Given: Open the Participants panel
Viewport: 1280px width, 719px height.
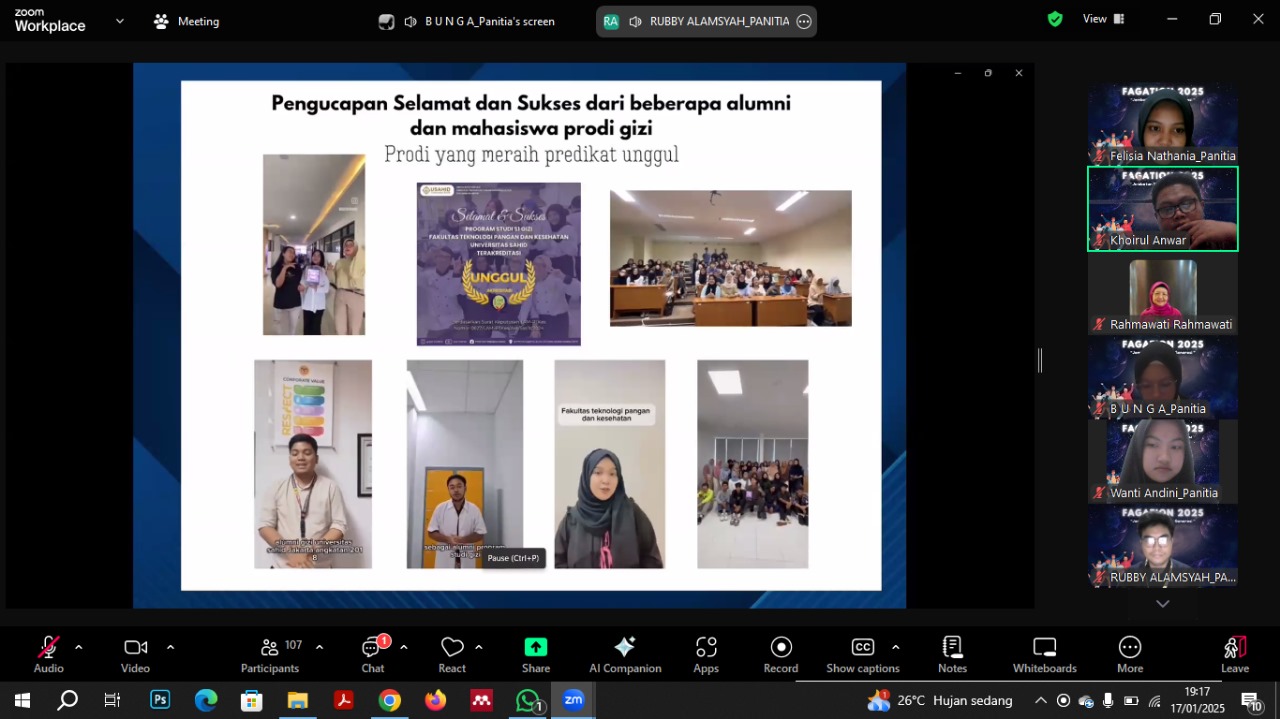Looking at the screenshot, I should (270, 655).
